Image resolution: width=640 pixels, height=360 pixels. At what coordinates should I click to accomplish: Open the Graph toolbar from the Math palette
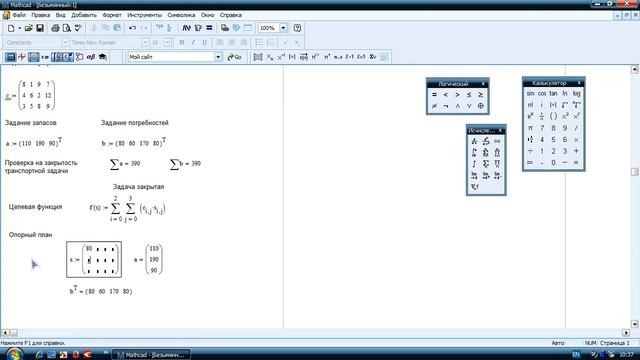pos(22,57)
